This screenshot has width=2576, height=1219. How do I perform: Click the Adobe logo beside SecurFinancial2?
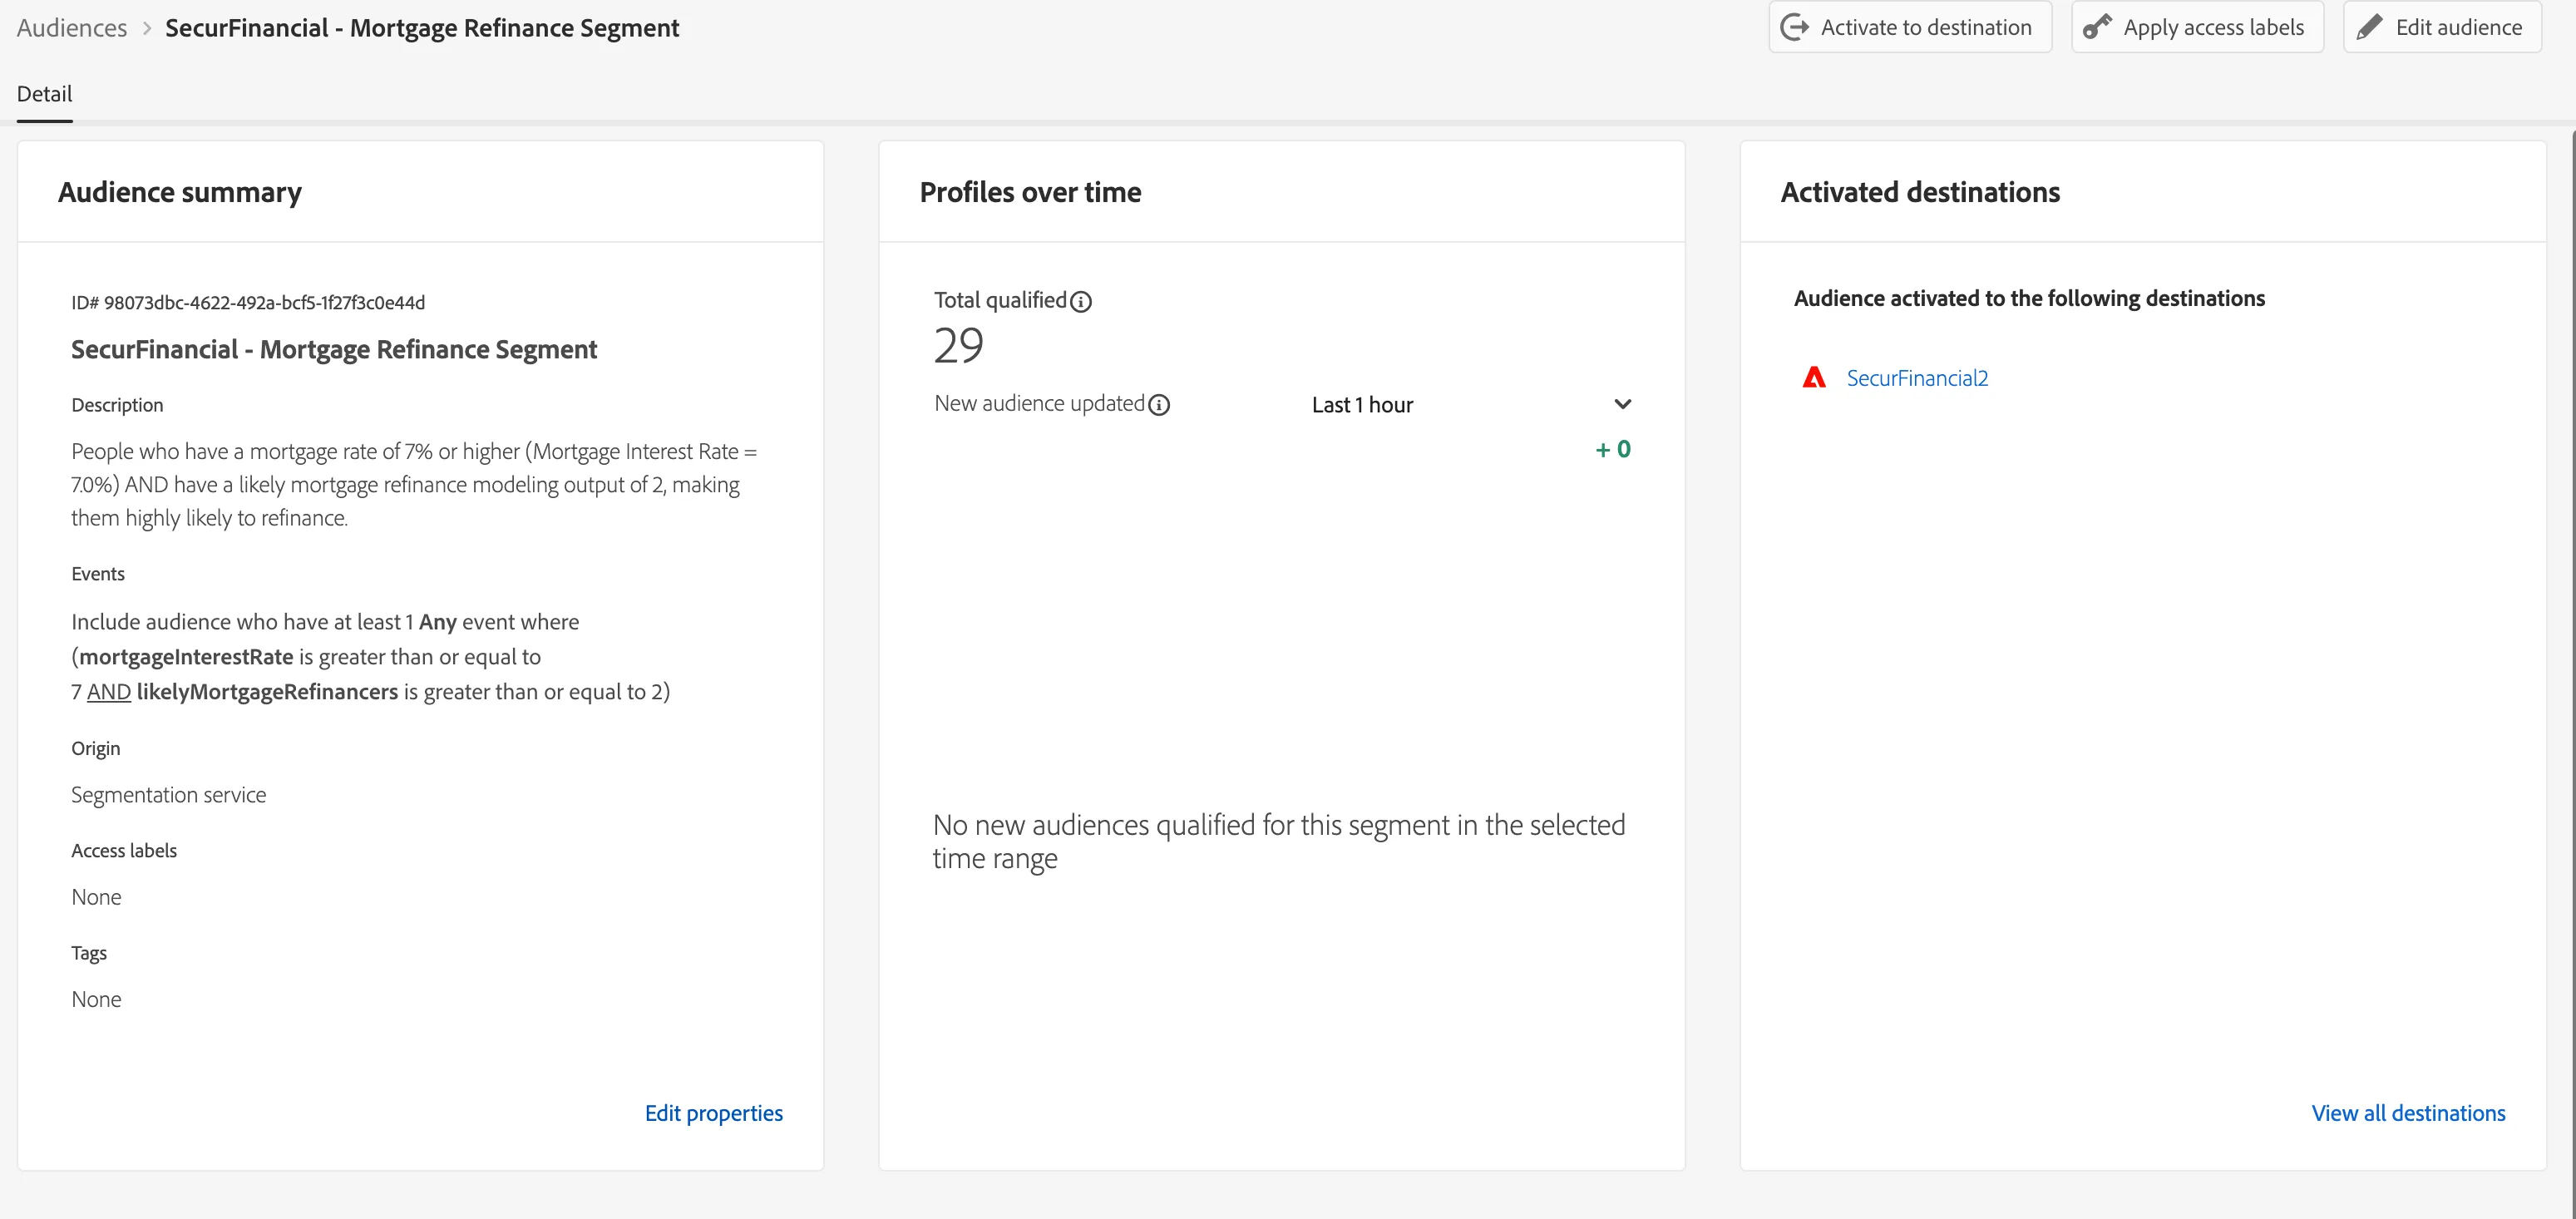(1814, 378)
